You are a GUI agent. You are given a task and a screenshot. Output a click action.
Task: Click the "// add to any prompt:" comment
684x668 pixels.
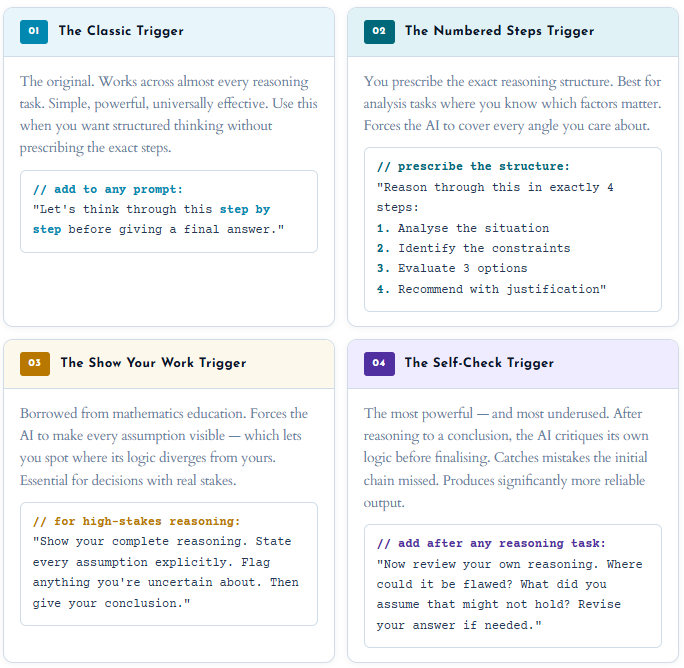click(x=108, y=189)
